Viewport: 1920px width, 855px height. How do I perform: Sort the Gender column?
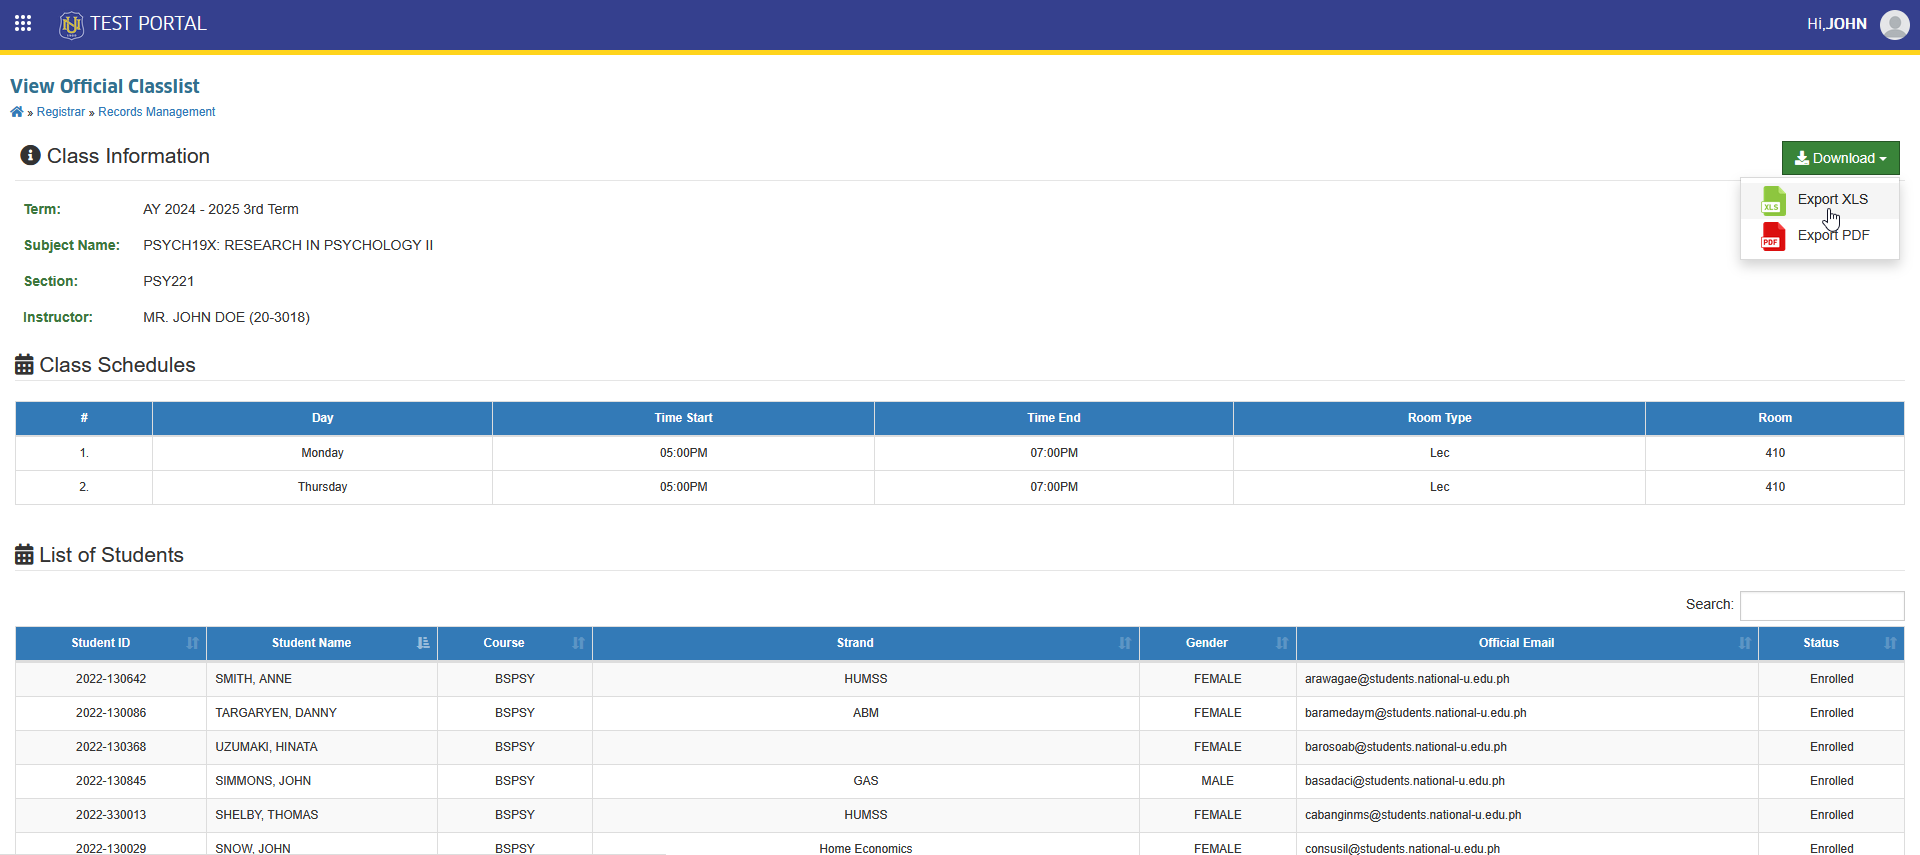[1282, 643]
